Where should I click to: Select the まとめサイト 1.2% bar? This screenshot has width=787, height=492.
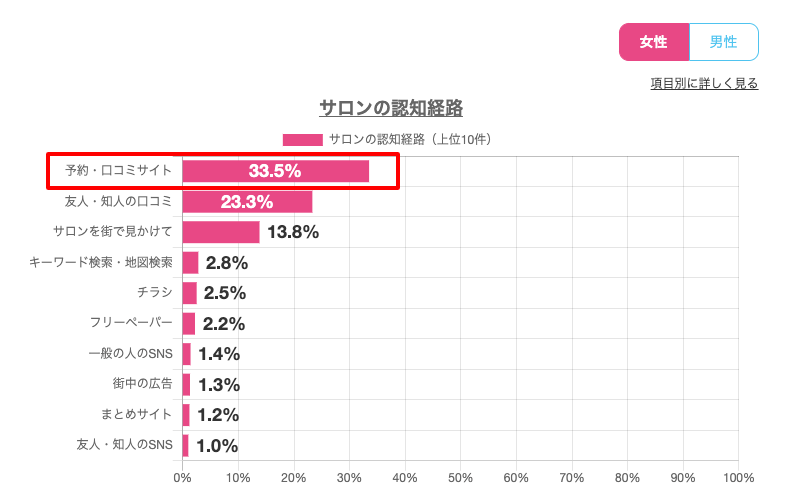tap(186, 415)
